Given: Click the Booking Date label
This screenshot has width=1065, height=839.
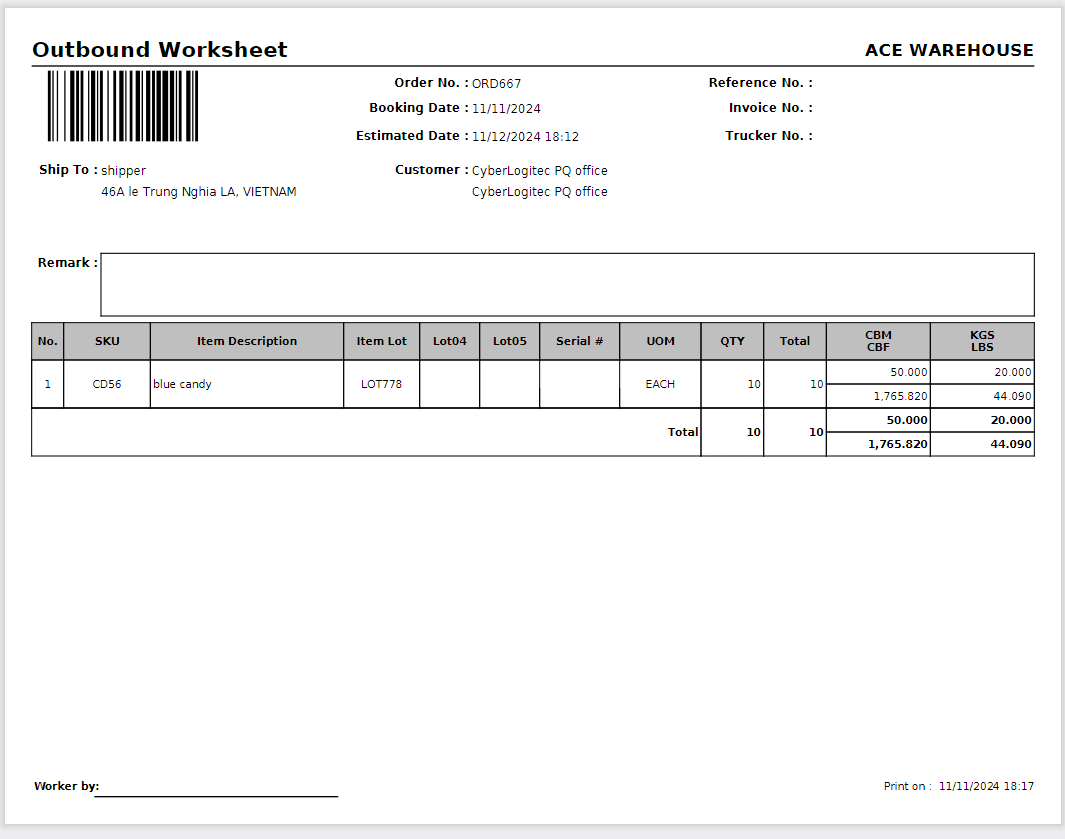Looking at the screenshot, I should (419, 108).
